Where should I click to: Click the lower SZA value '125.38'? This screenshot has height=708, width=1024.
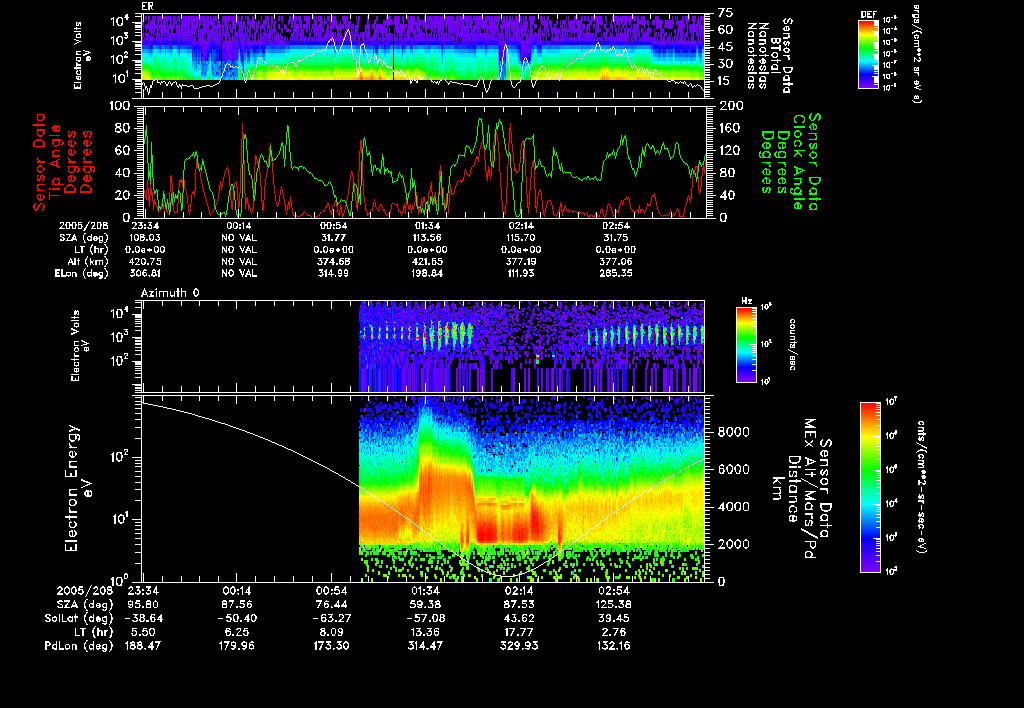tap(613, 605)
